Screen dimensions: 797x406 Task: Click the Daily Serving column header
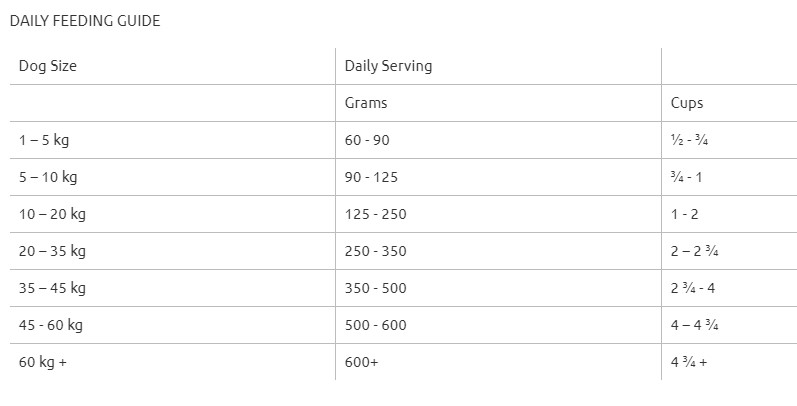click(388, 66)
